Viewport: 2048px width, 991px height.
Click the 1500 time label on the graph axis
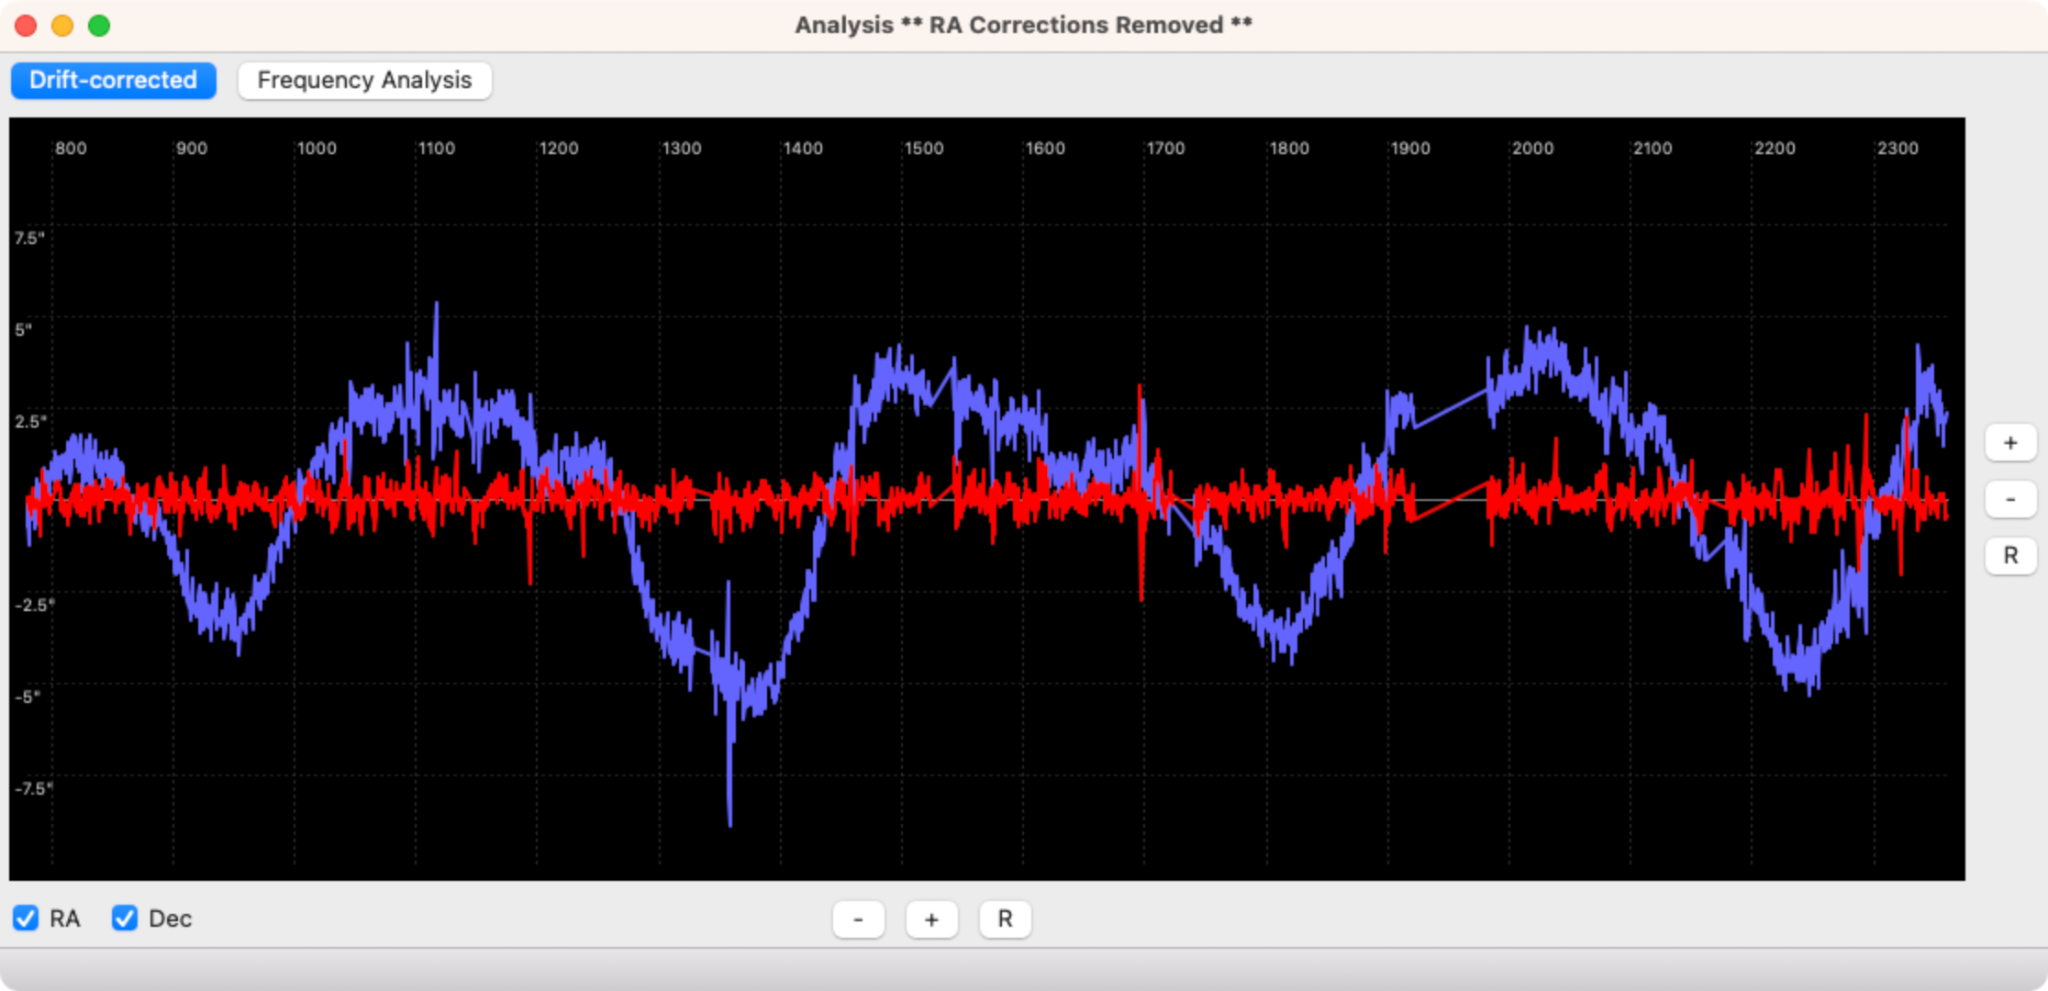tap(924, 148)
